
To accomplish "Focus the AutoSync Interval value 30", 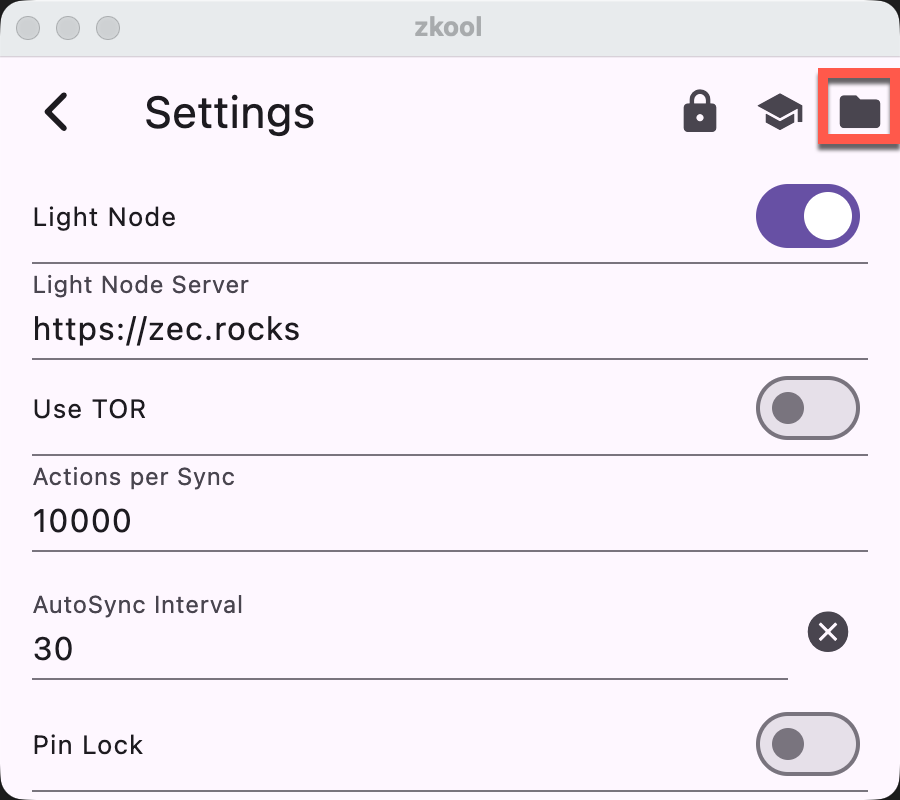I will pyautogui.click(x=54, y=649).
